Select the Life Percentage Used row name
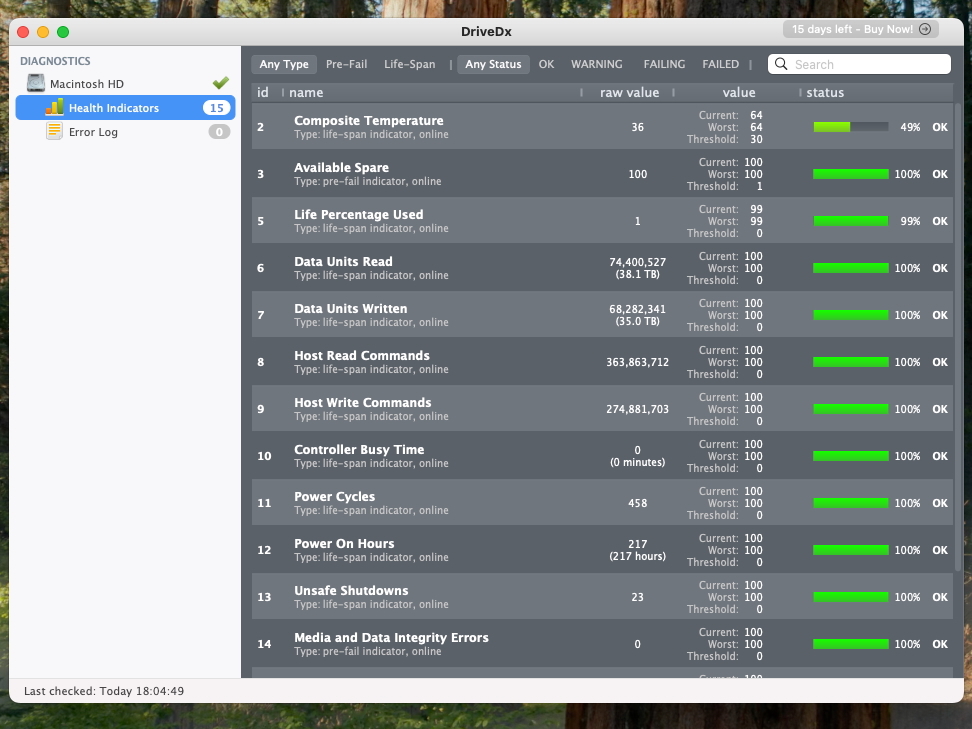This screenshot has width=972, height=729. pyautogui.click(x=359, y=214)
